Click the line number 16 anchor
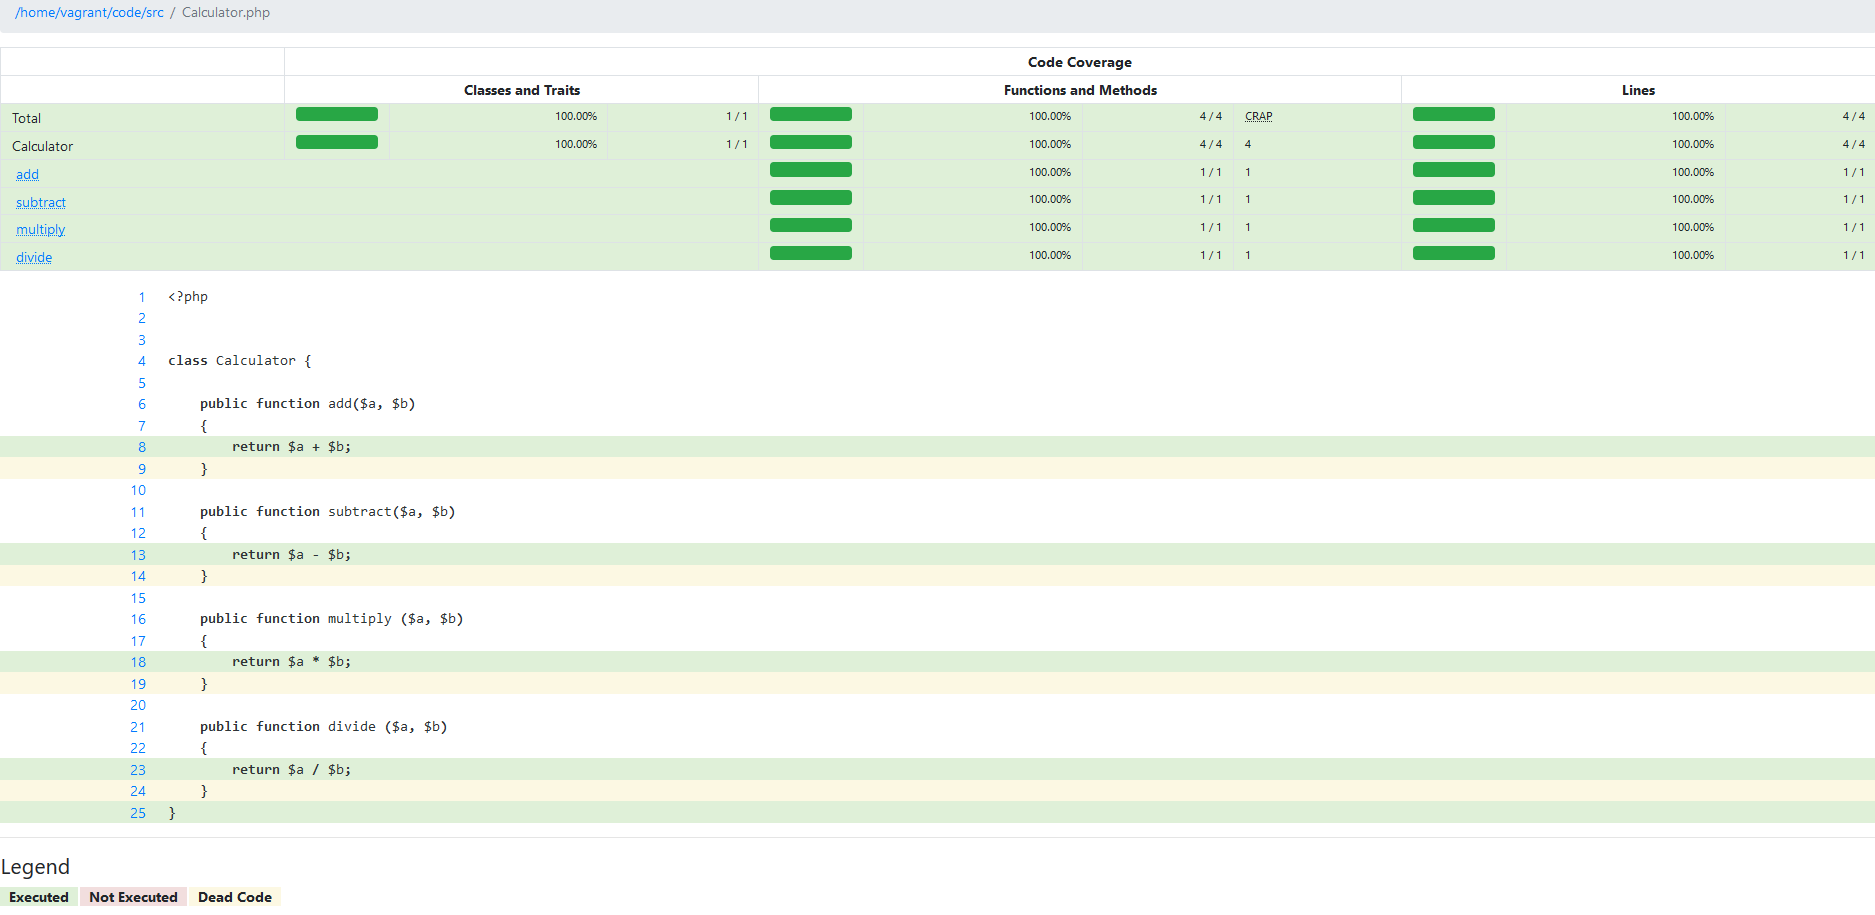The width and height of the screenshot is (1875, 915). [x=138, y=619]
